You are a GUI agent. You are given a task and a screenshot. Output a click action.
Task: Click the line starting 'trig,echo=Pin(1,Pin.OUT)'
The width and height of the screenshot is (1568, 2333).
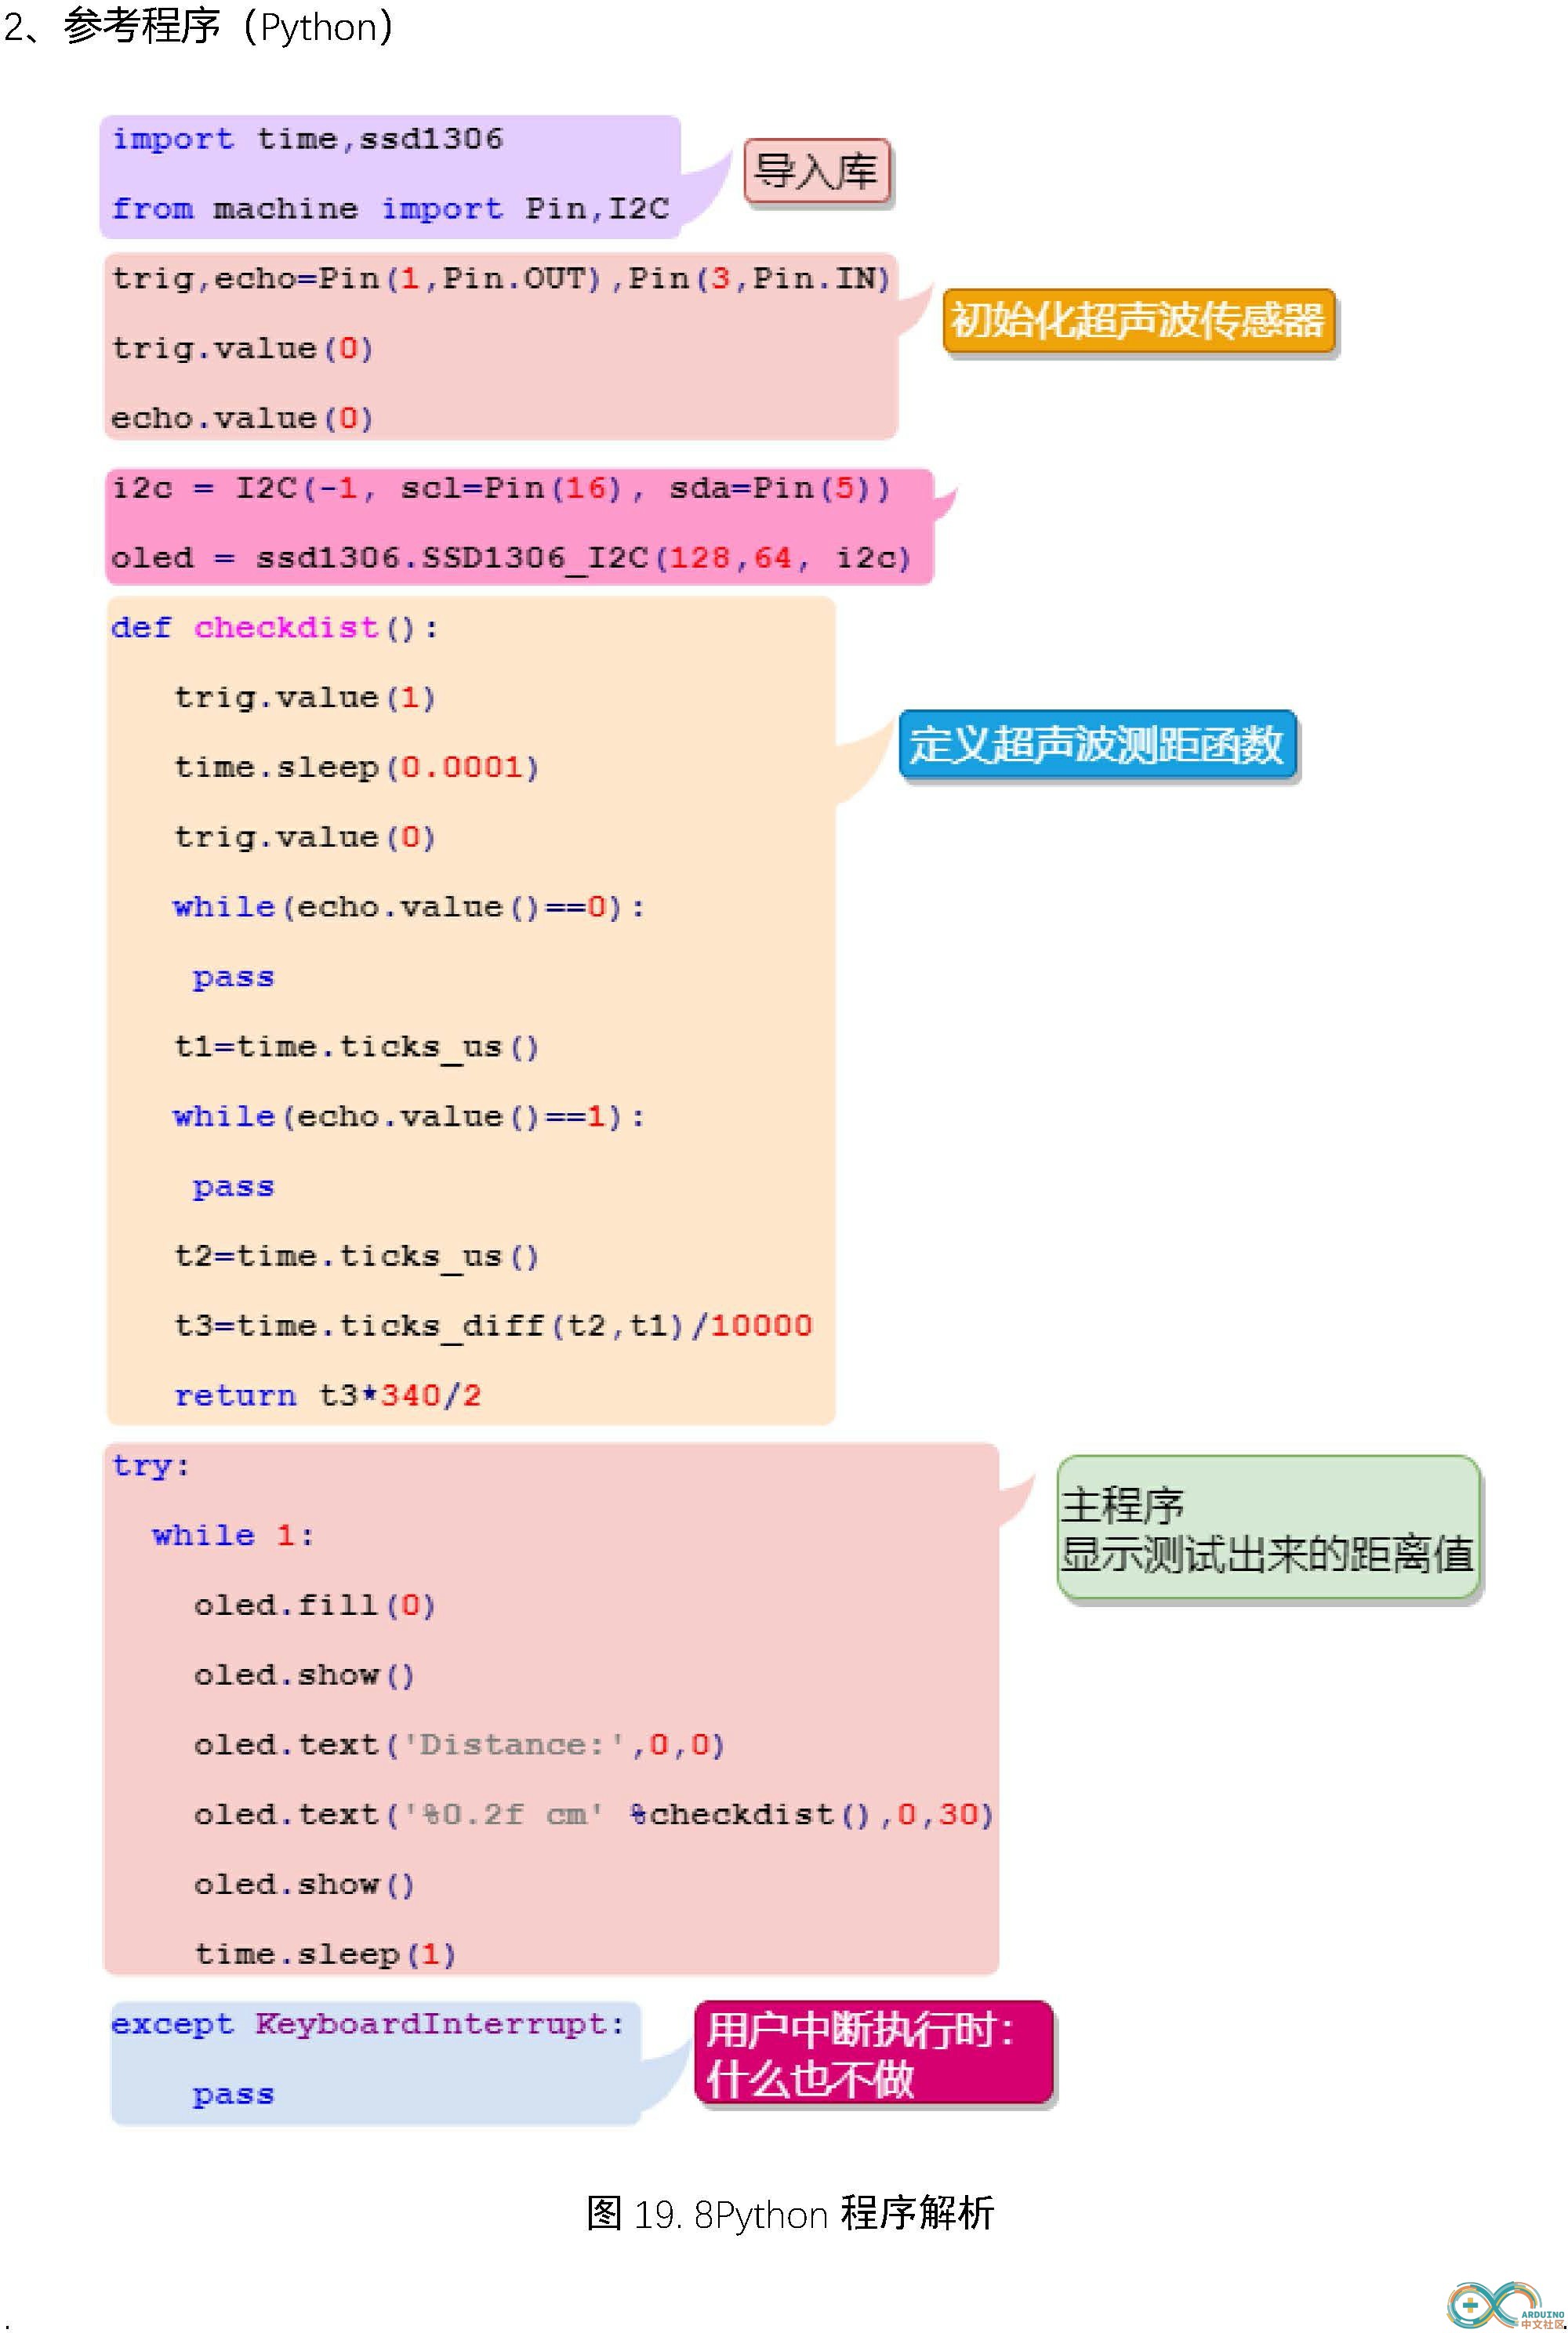coord(500,278)
